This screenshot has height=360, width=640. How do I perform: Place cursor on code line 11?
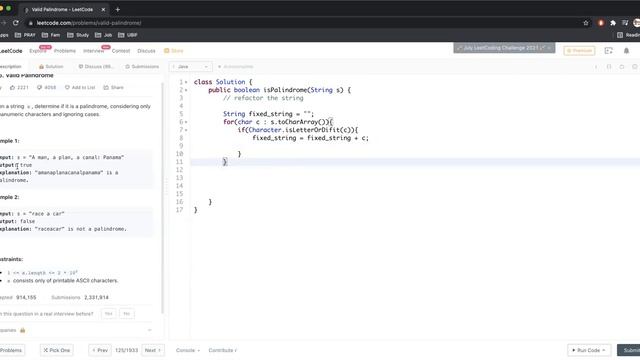coord(415,162)
